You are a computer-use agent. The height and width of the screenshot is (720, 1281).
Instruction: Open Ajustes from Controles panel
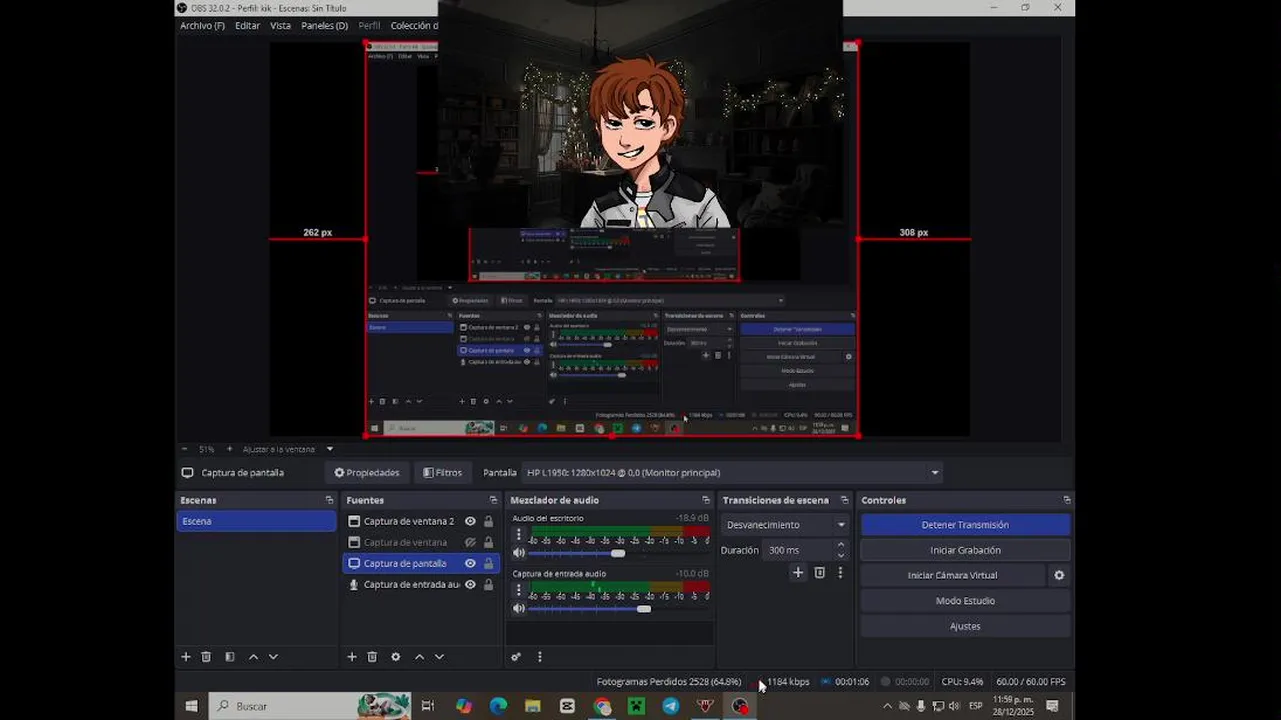point(965,626)
